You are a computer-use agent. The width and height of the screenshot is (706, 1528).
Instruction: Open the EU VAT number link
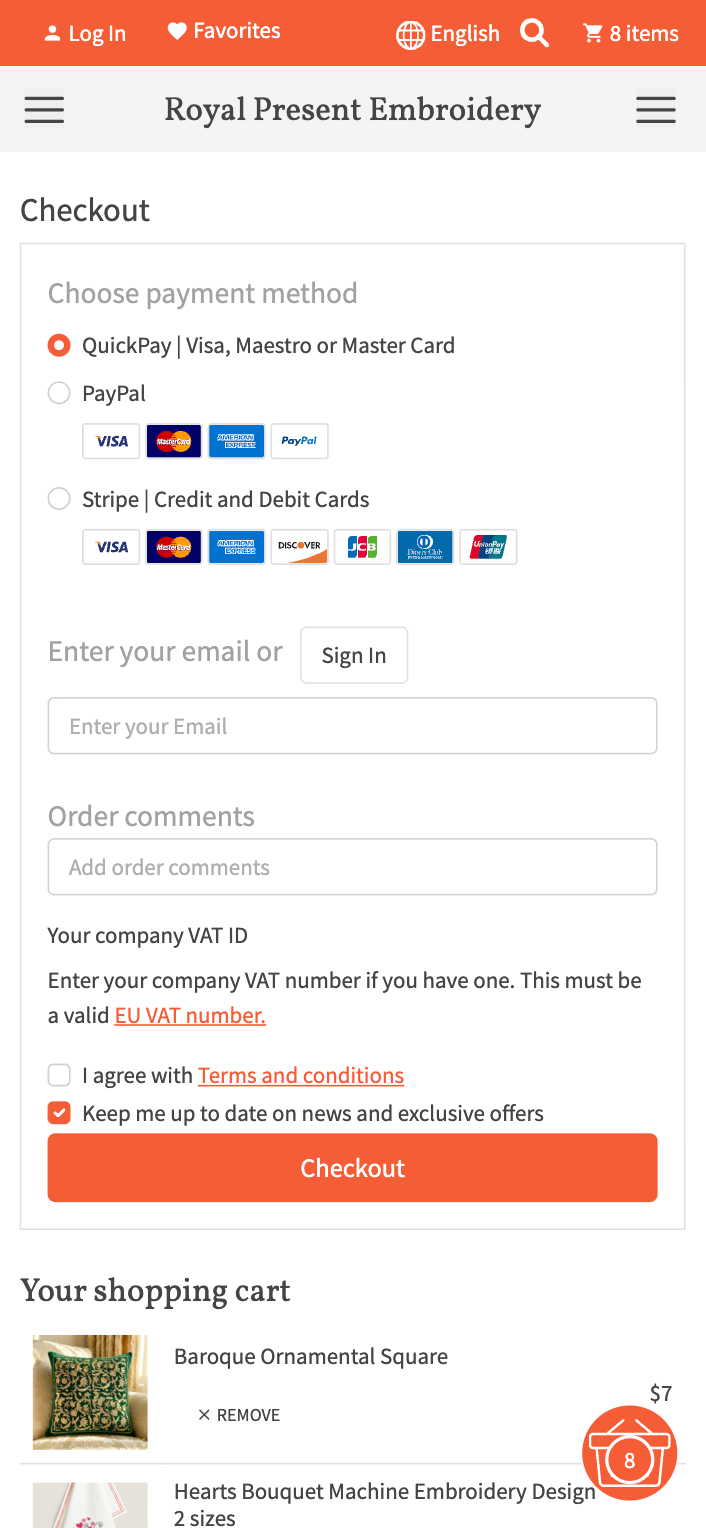point(190,1016)
